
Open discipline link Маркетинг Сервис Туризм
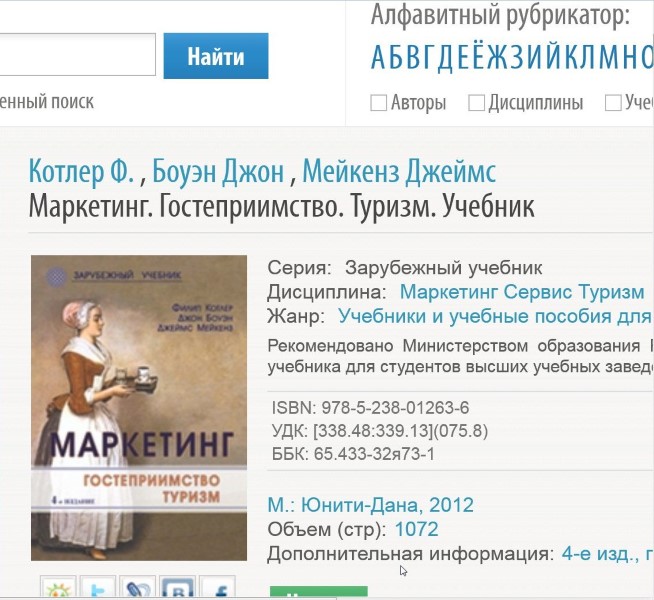pos(522,292)
